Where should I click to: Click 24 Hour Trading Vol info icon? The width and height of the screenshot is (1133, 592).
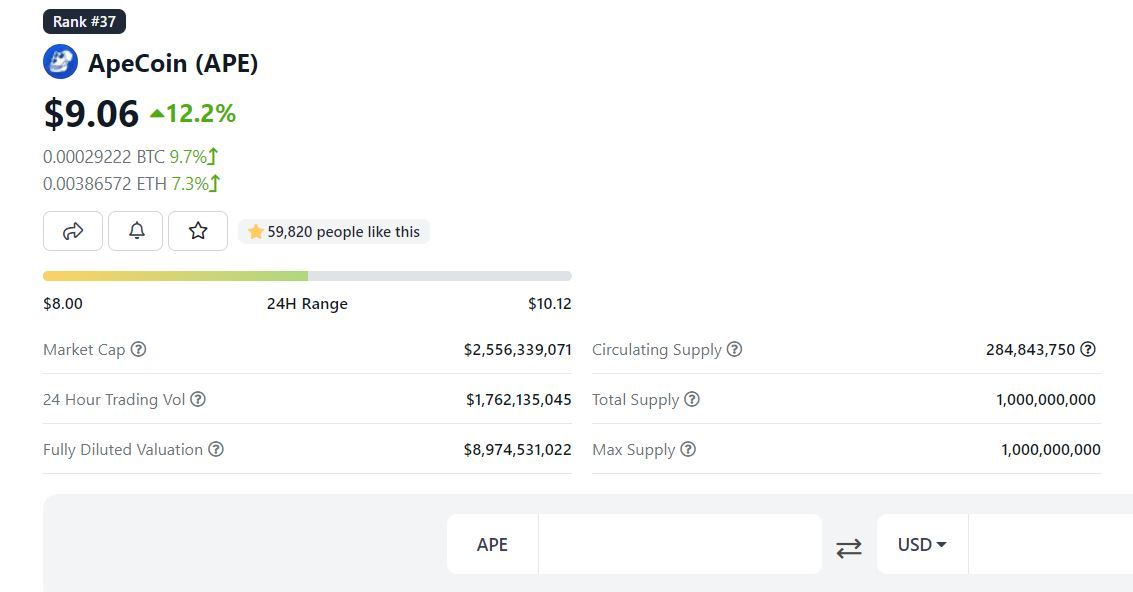pos(198,399)
